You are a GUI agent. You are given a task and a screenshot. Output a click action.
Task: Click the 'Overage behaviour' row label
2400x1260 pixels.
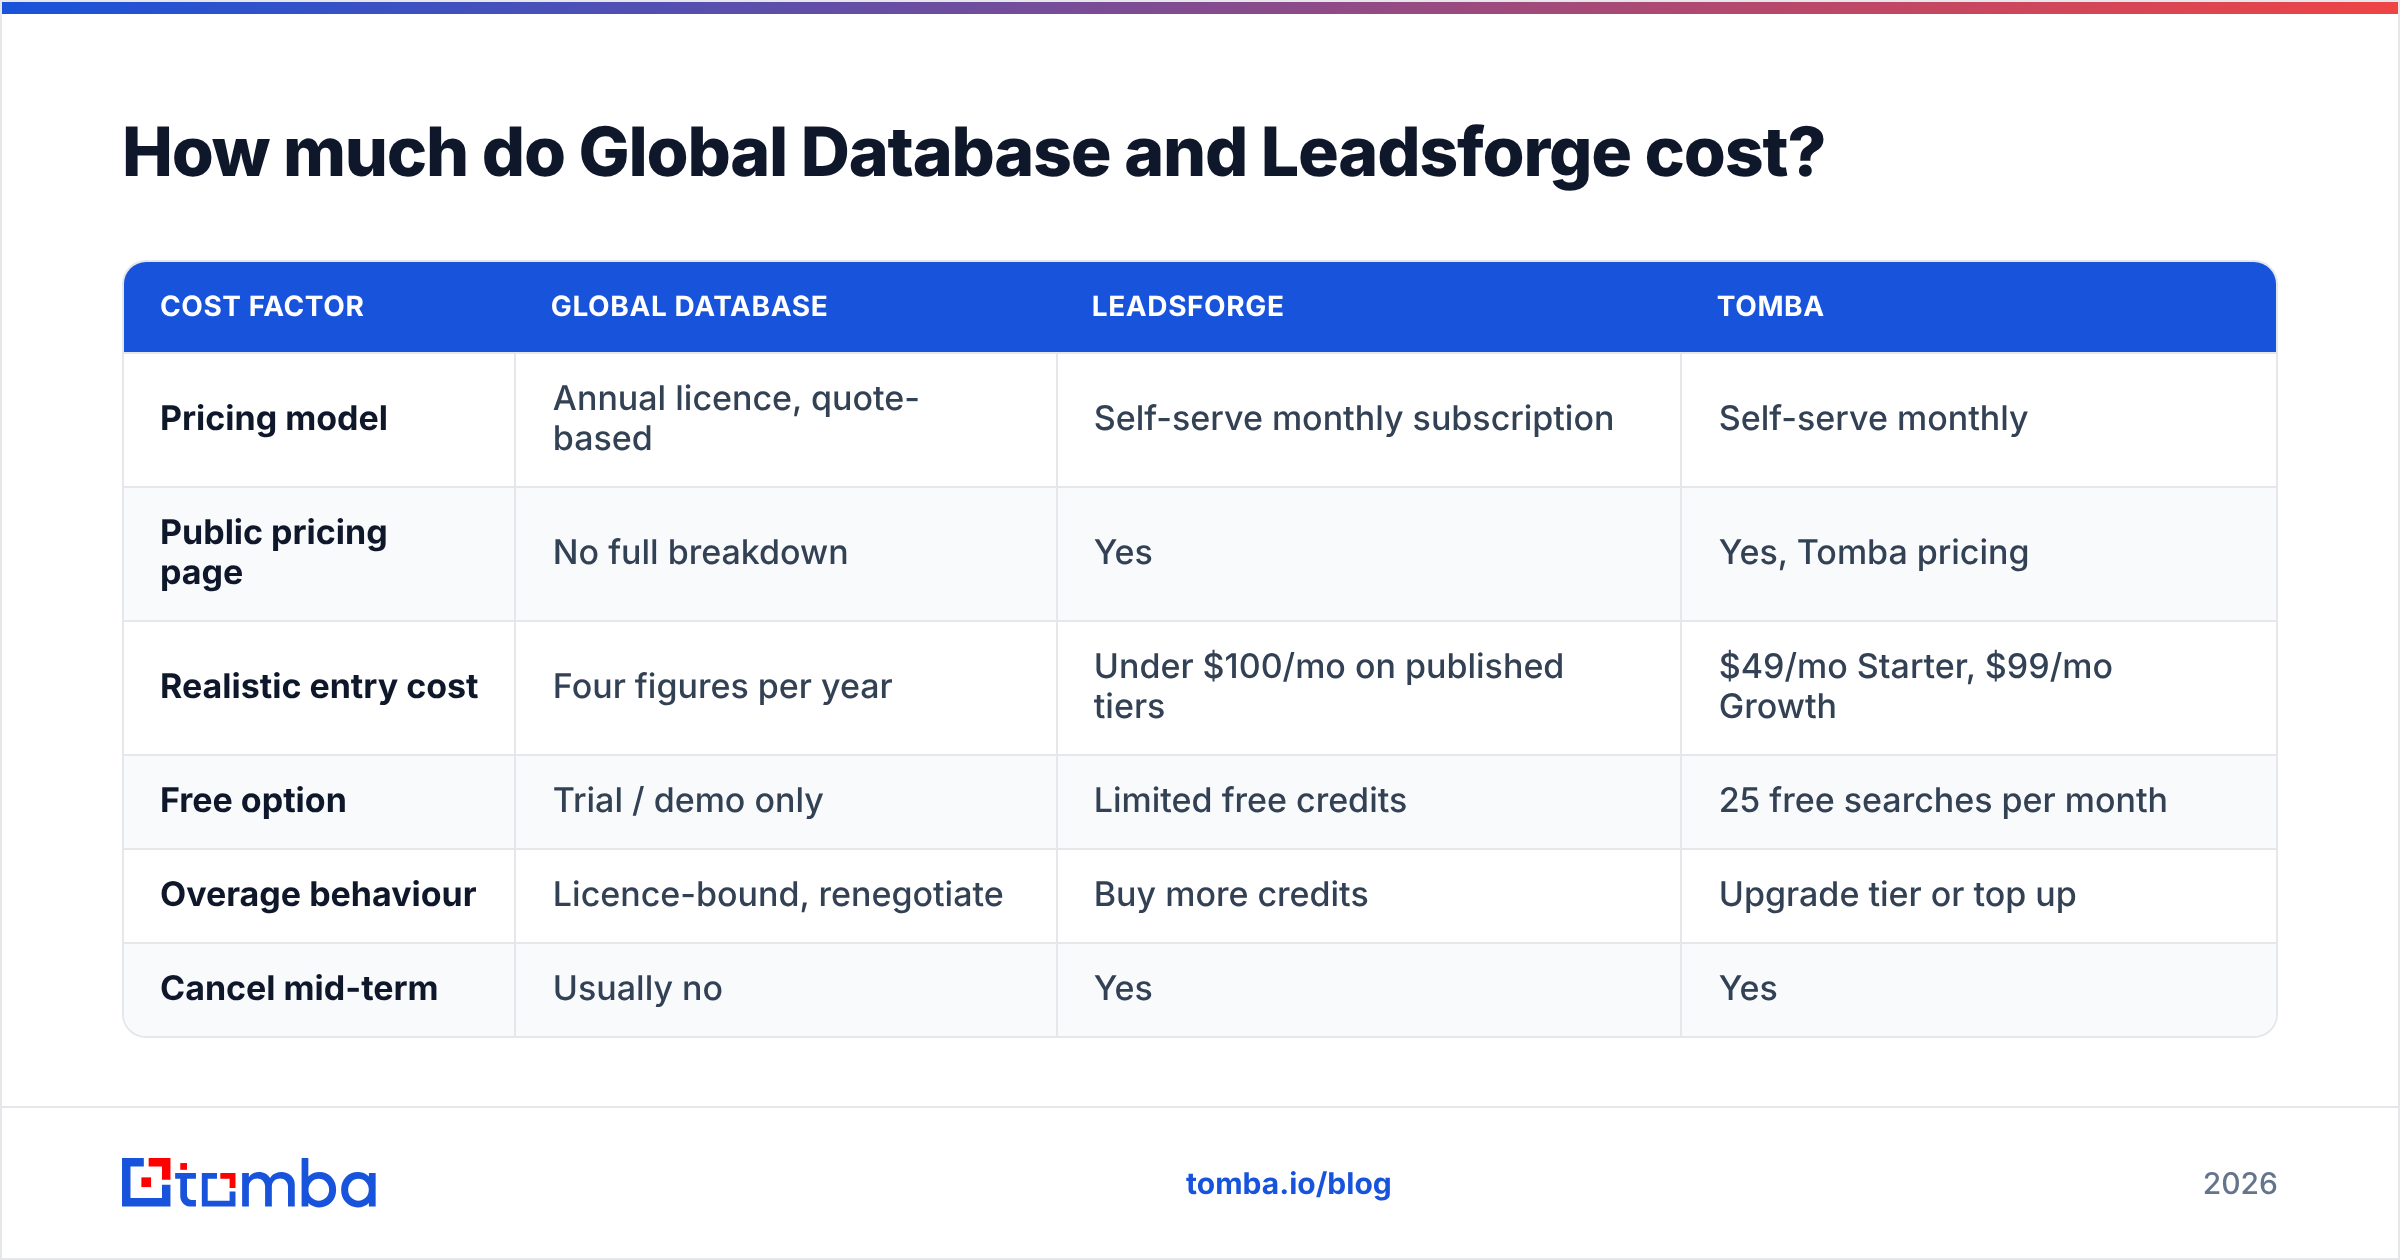(x=318, y=894)
